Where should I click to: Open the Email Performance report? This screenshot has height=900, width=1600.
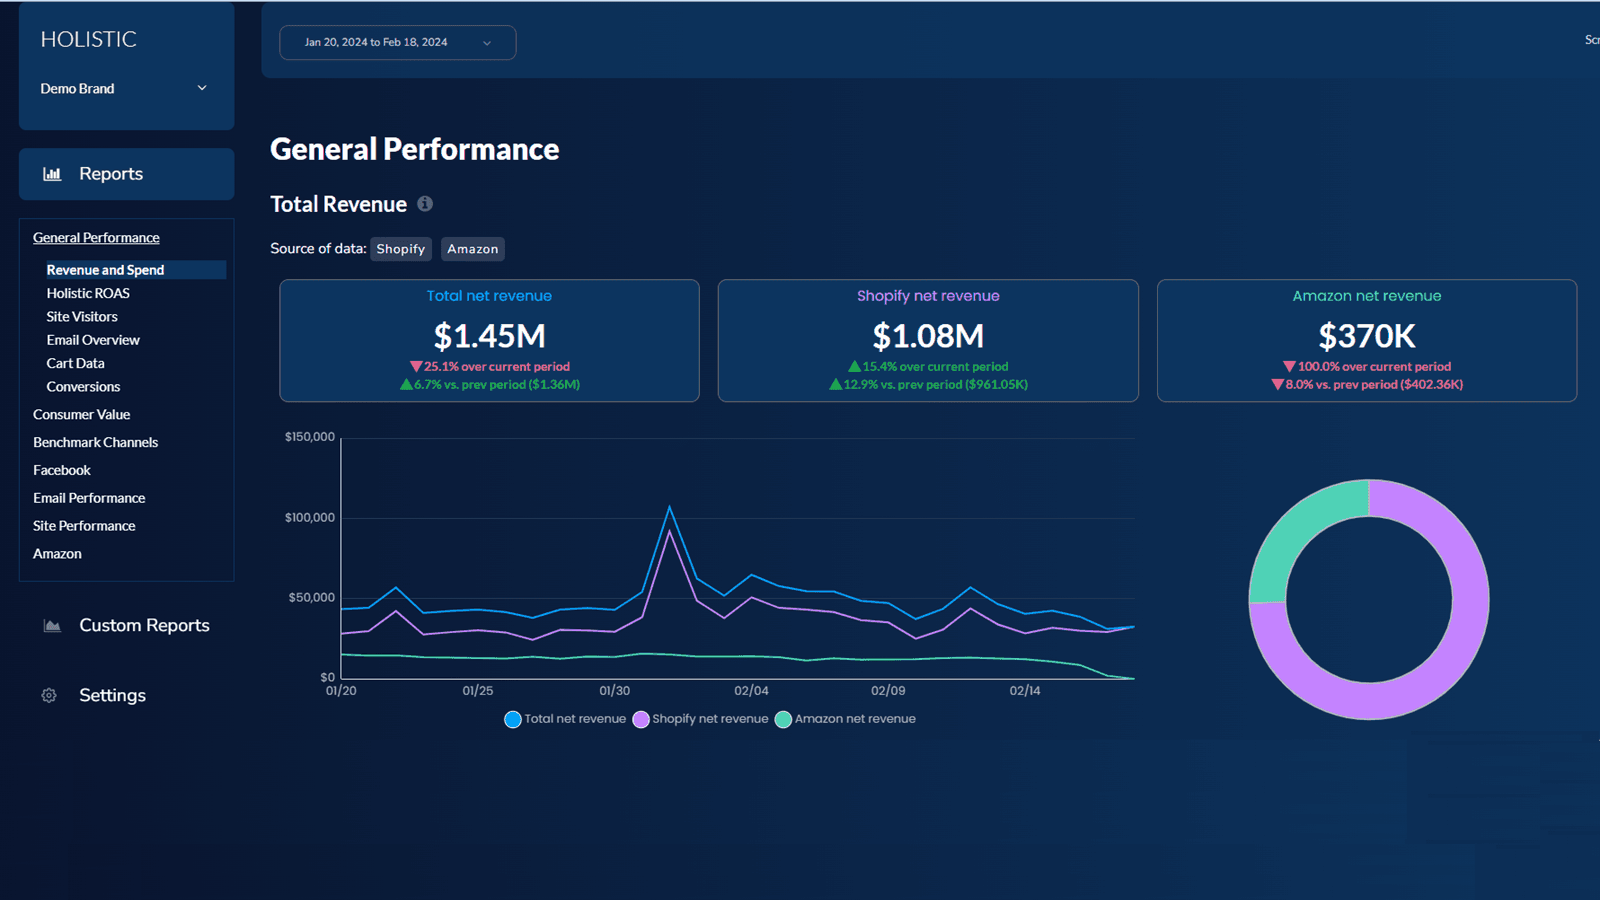pyautogui.click(x=89, y=497)
